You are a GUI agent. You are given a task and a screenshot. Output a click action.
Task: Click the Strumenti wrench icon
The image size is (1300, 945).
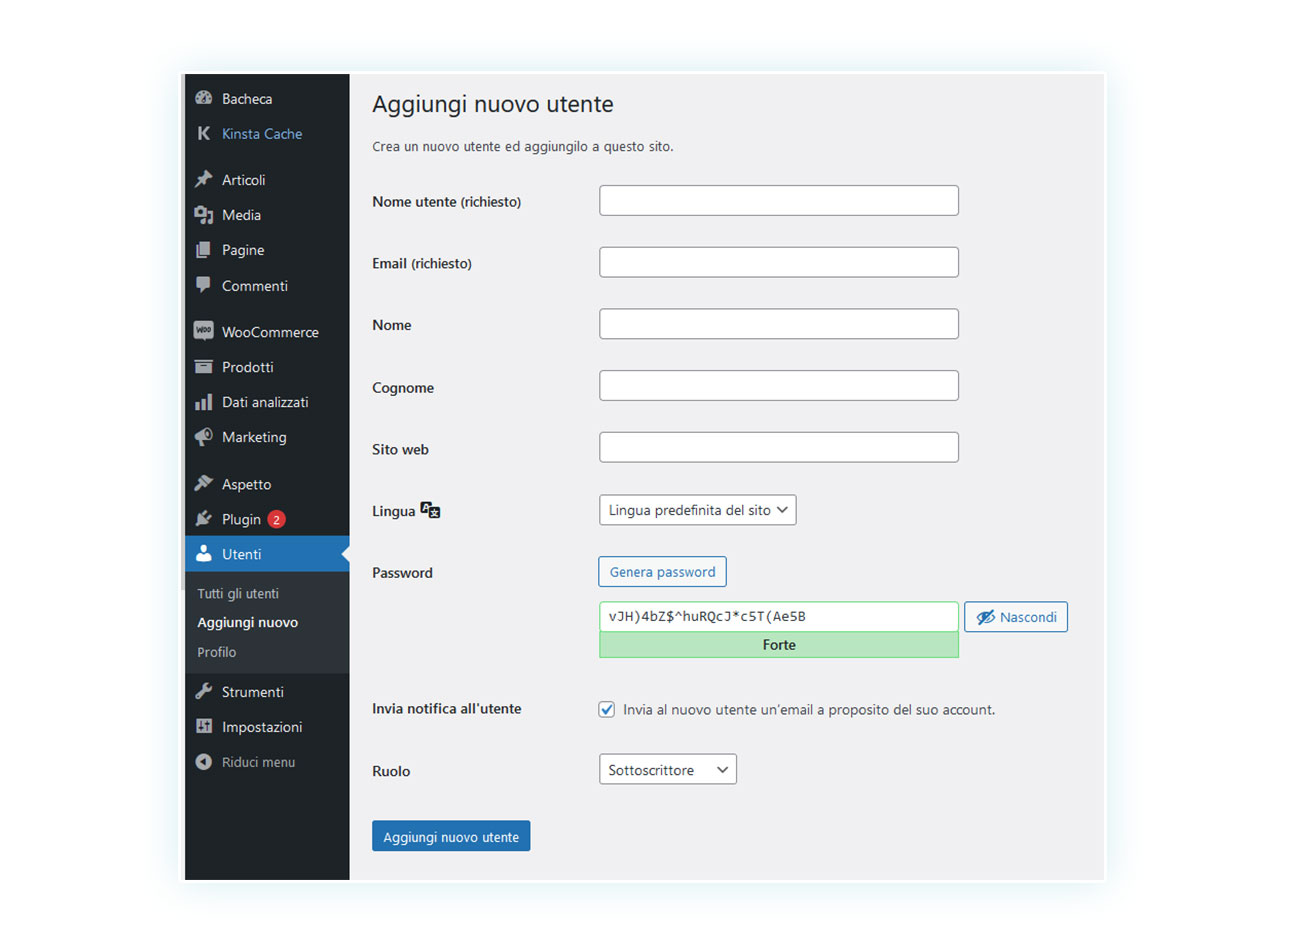coord(204,691)
